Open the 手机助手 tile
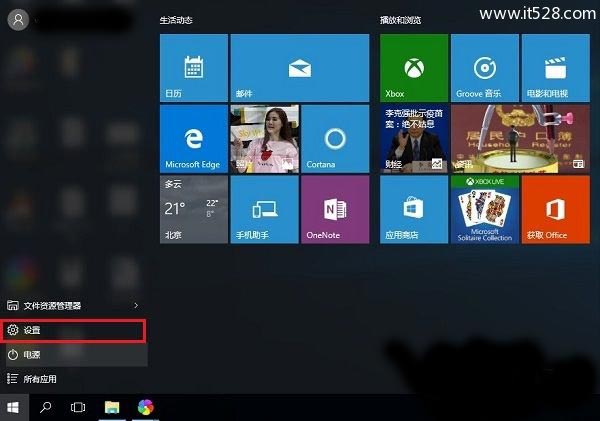The width and height of the screenshot is (600, 421). click(264, 210)
